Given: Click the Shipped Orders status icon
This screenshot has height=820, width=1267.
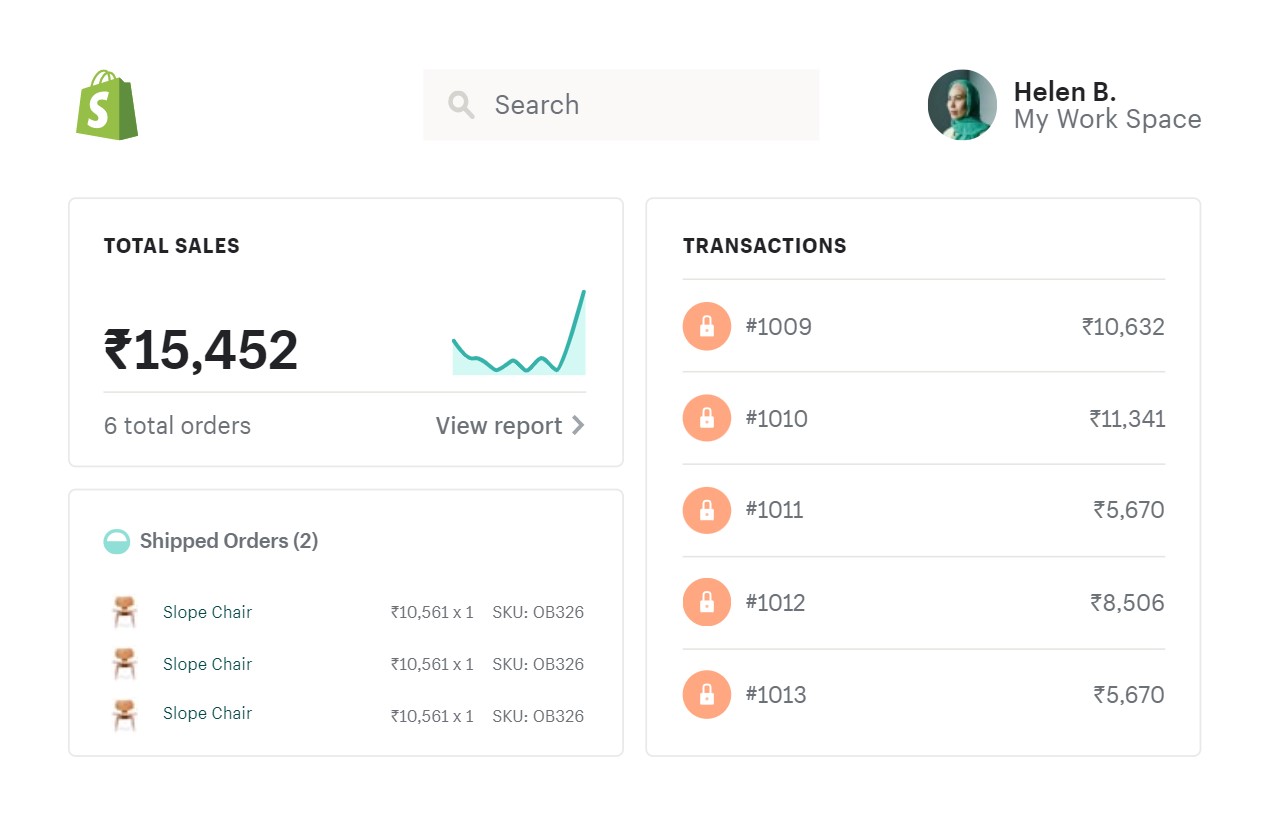Looking at the screenshot, I should click(117, 541).
